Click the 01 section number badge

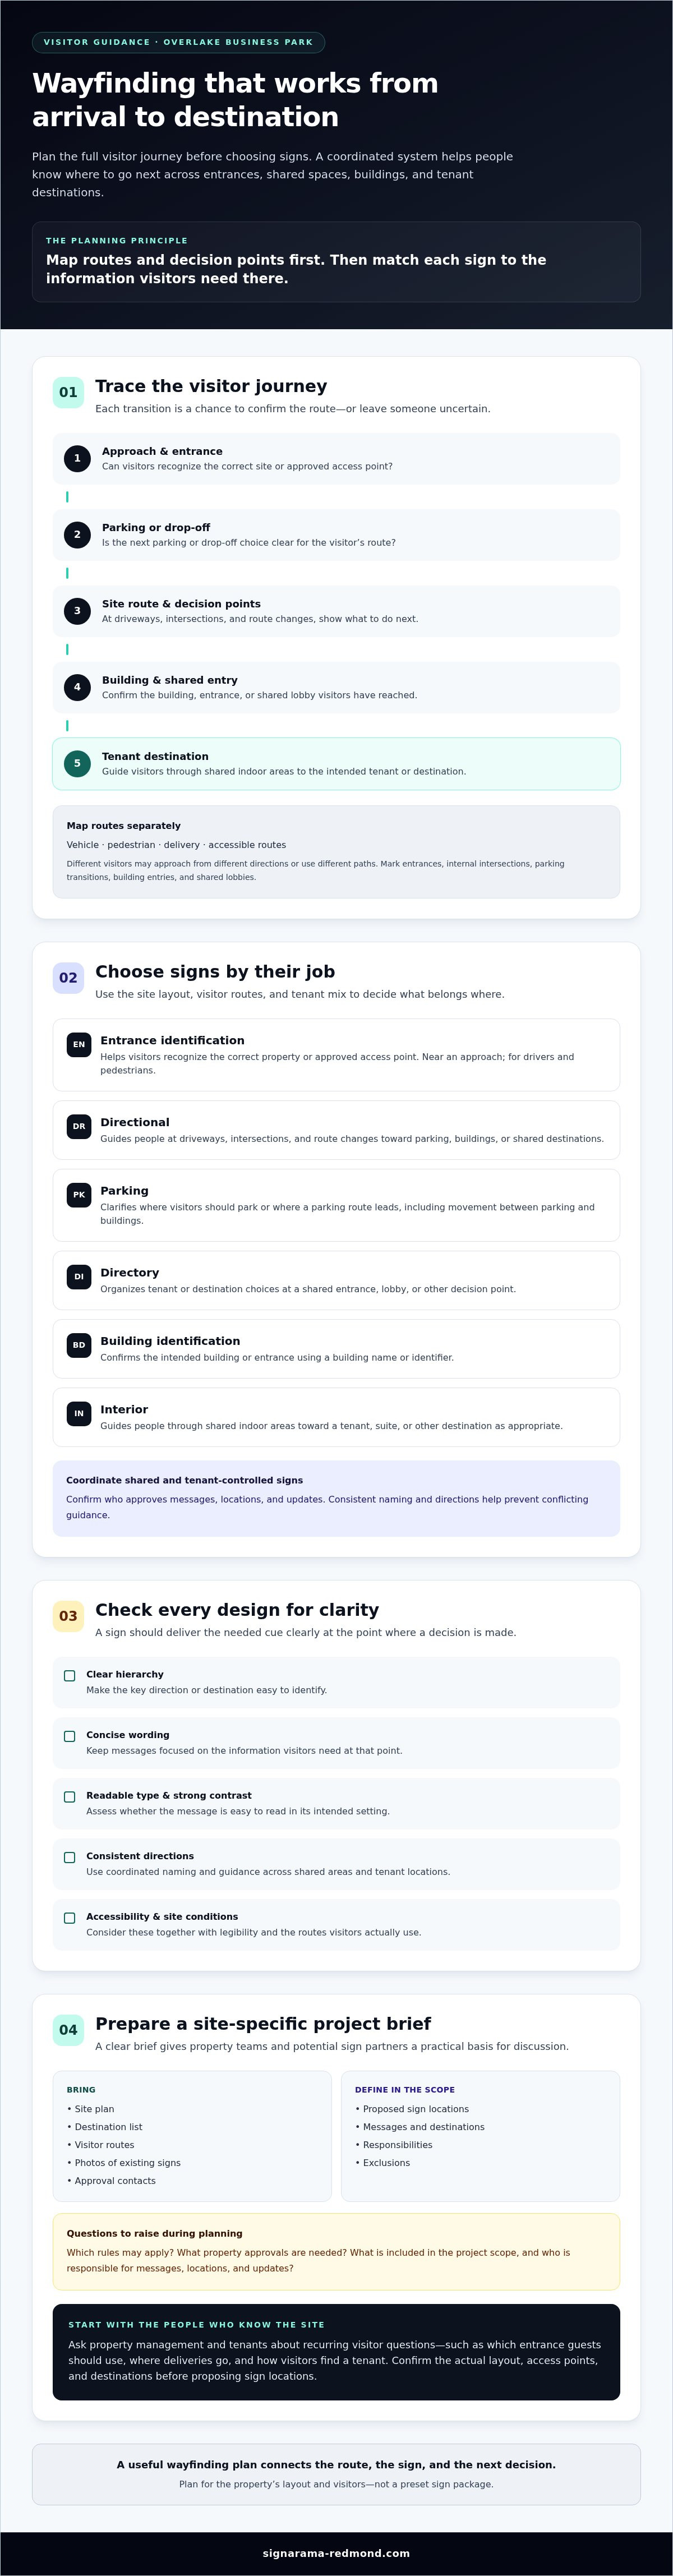click(x=68, y=392)
